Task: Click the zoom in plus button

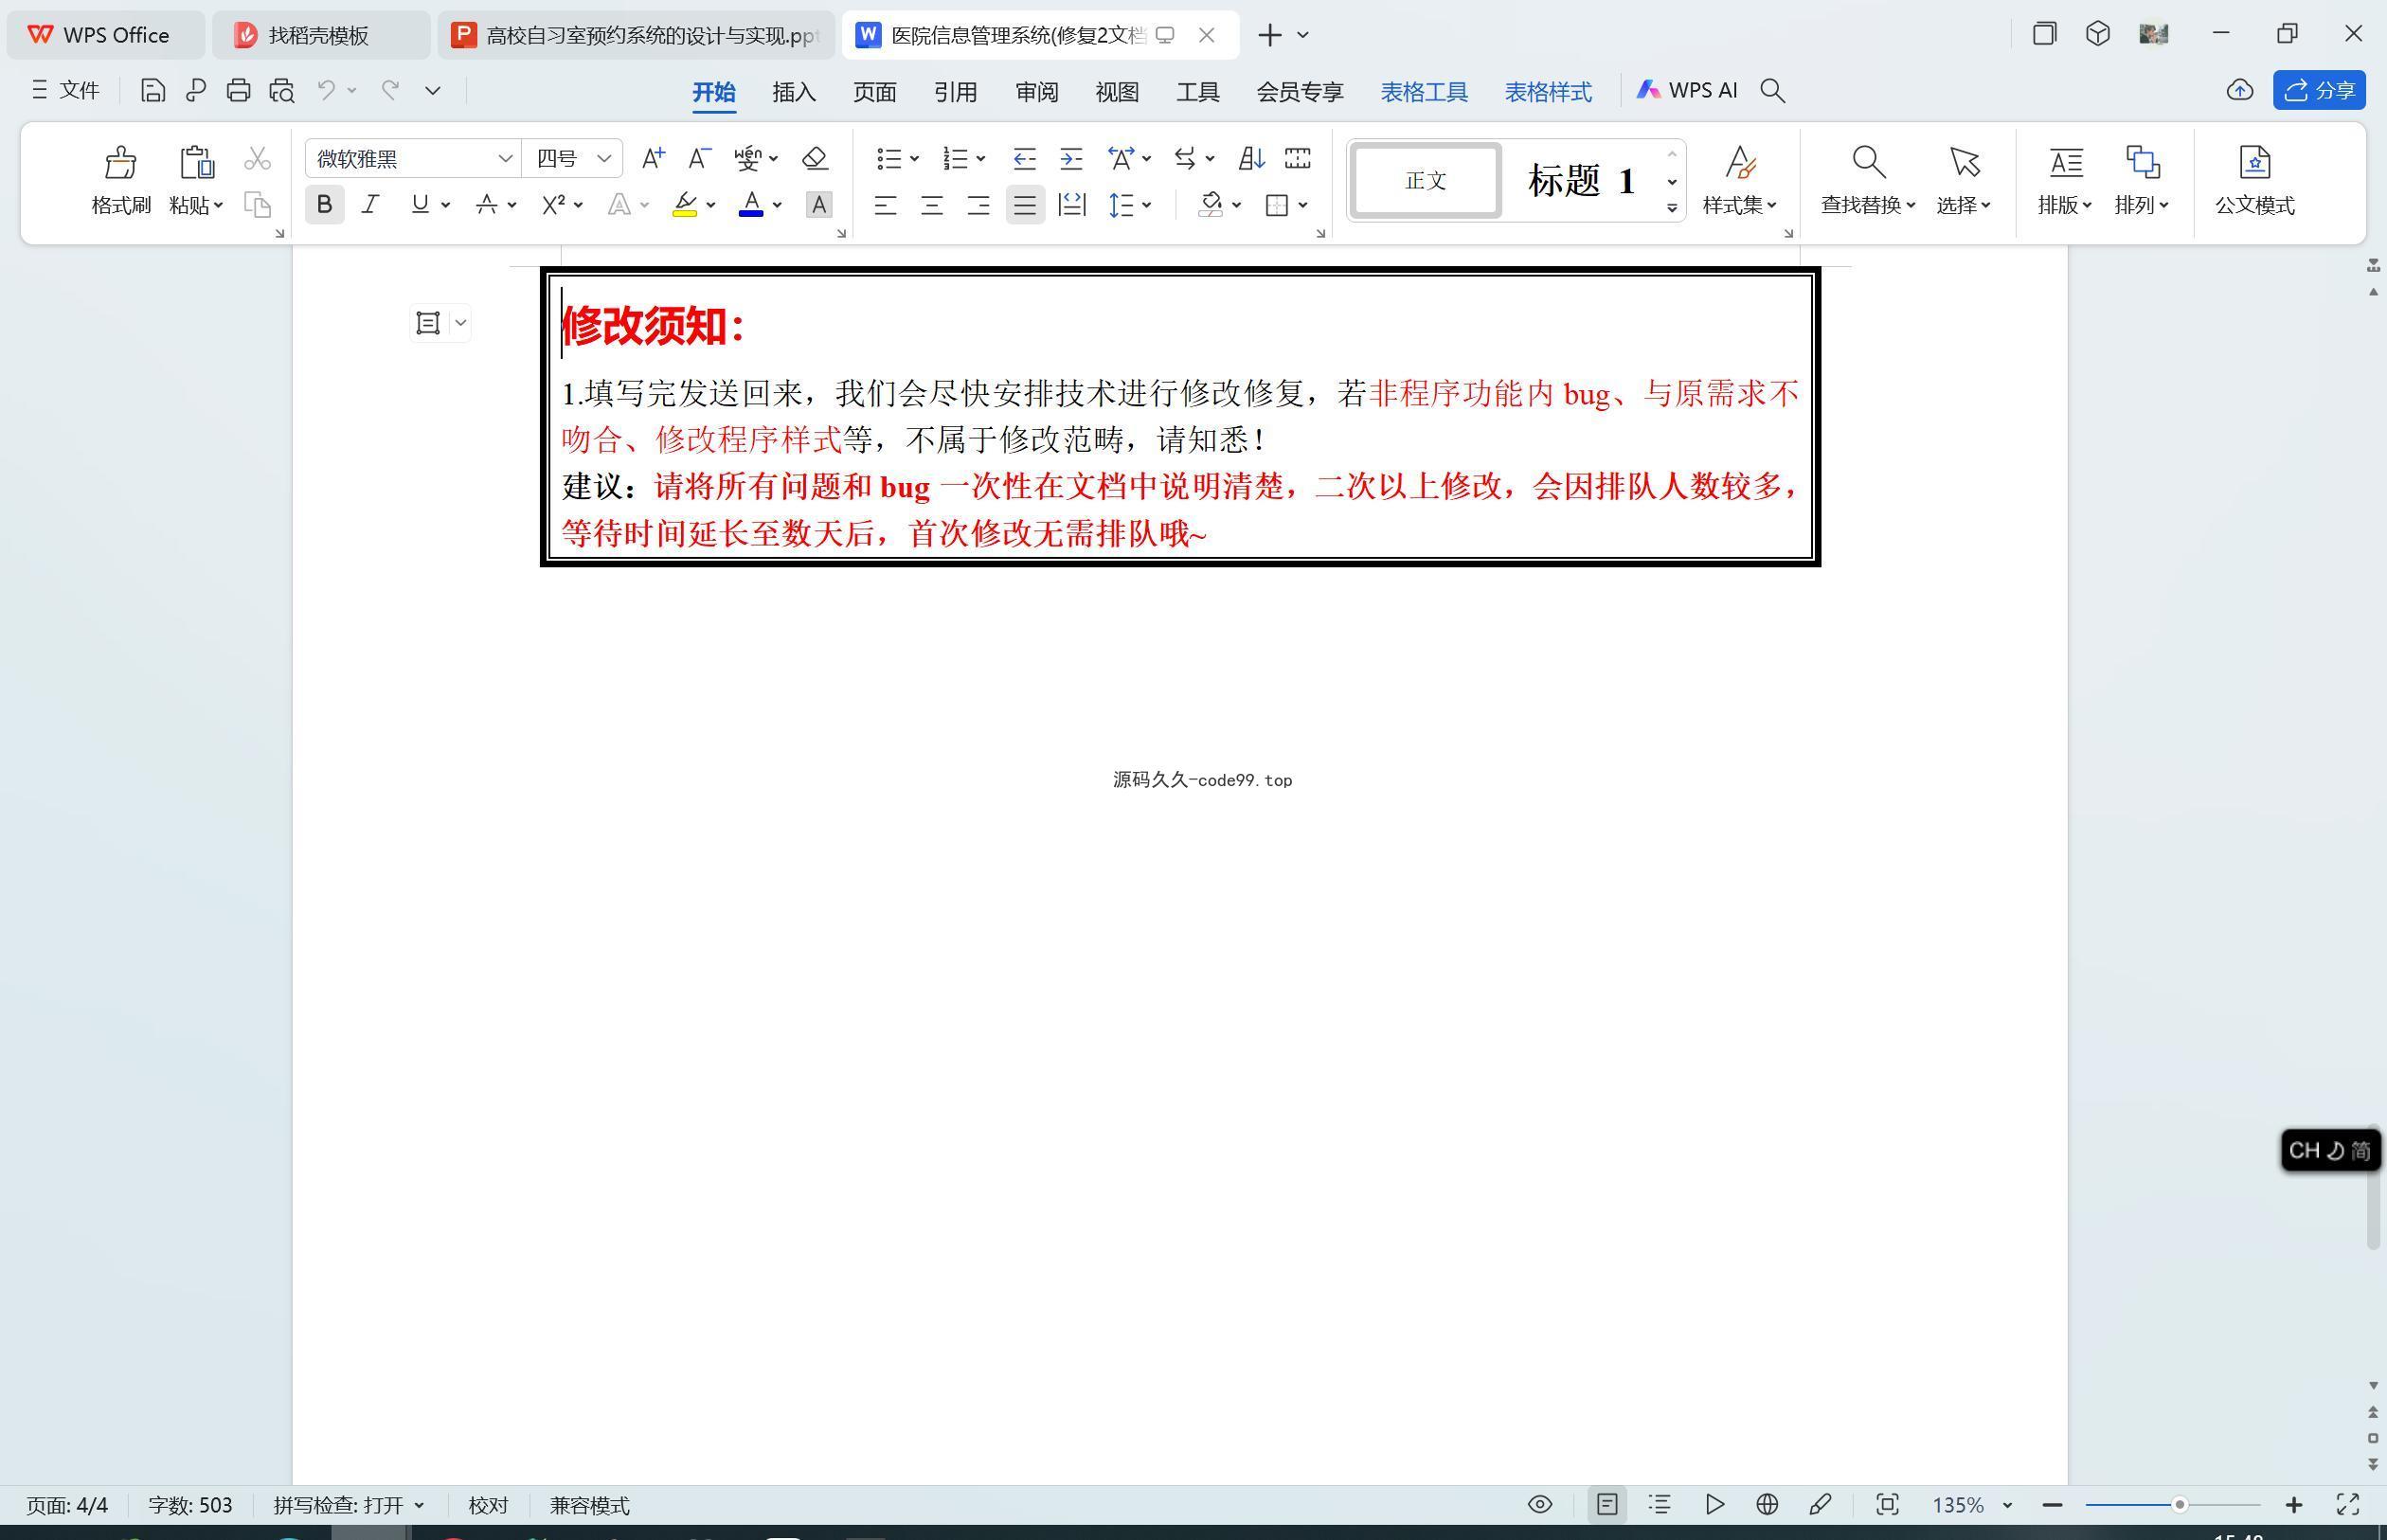Action: (x=2294, y=1505)
